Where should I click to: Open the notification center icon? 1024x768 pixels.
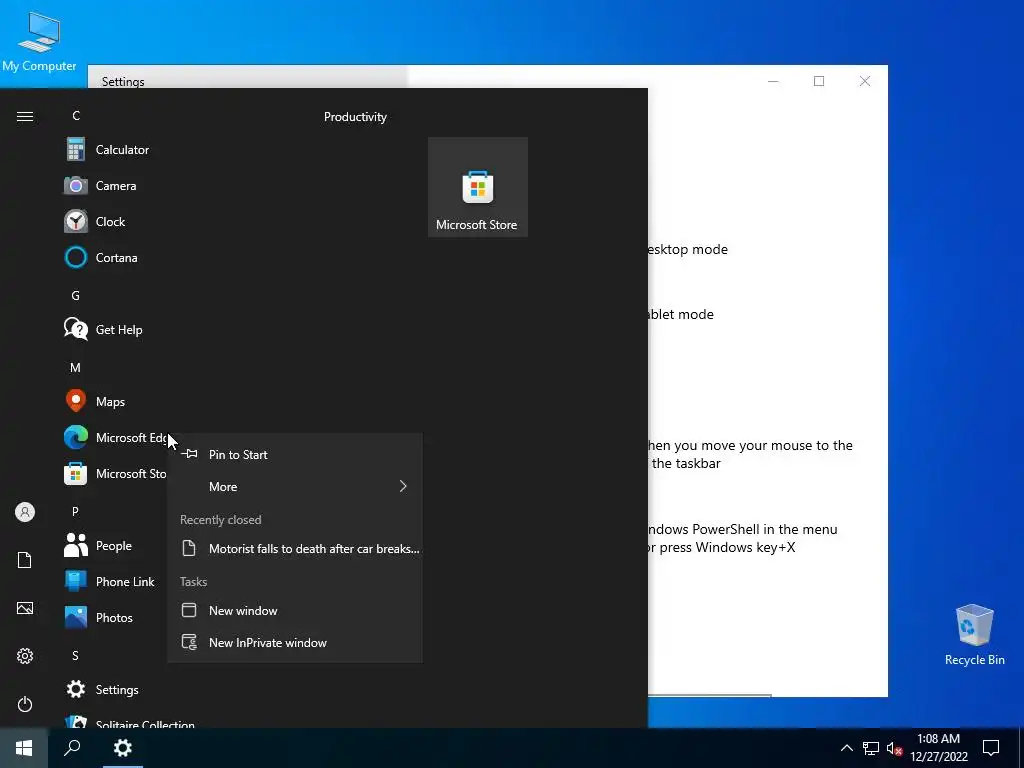[991, 748]
